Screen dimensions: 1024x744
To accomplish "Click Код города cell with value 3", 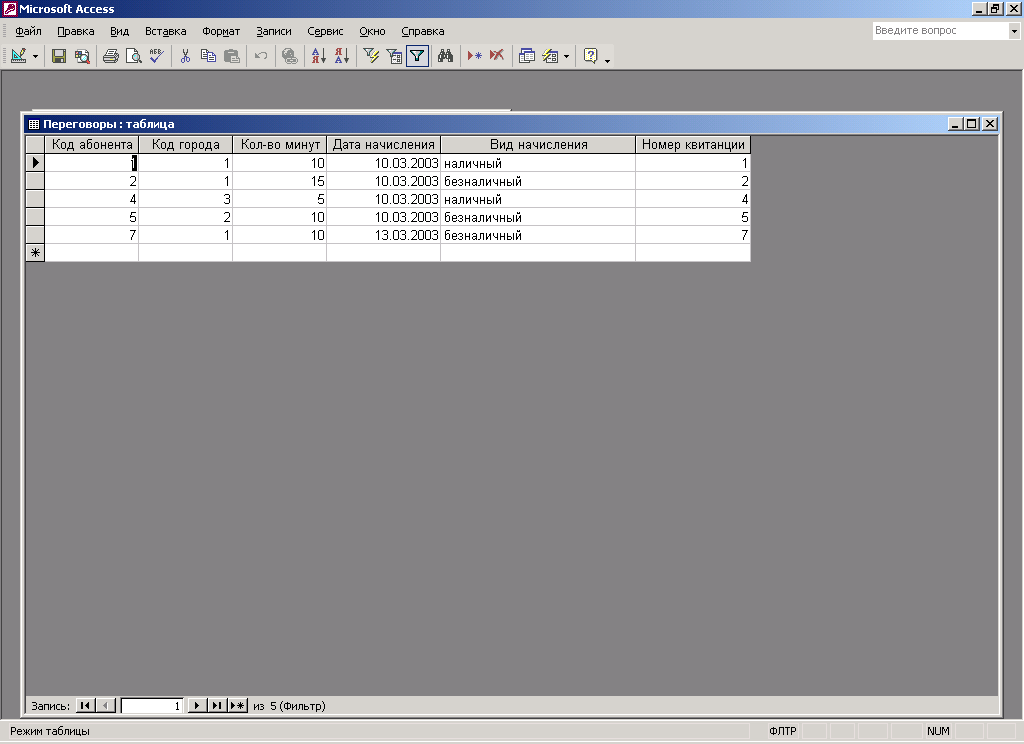I will coord(185,199).
